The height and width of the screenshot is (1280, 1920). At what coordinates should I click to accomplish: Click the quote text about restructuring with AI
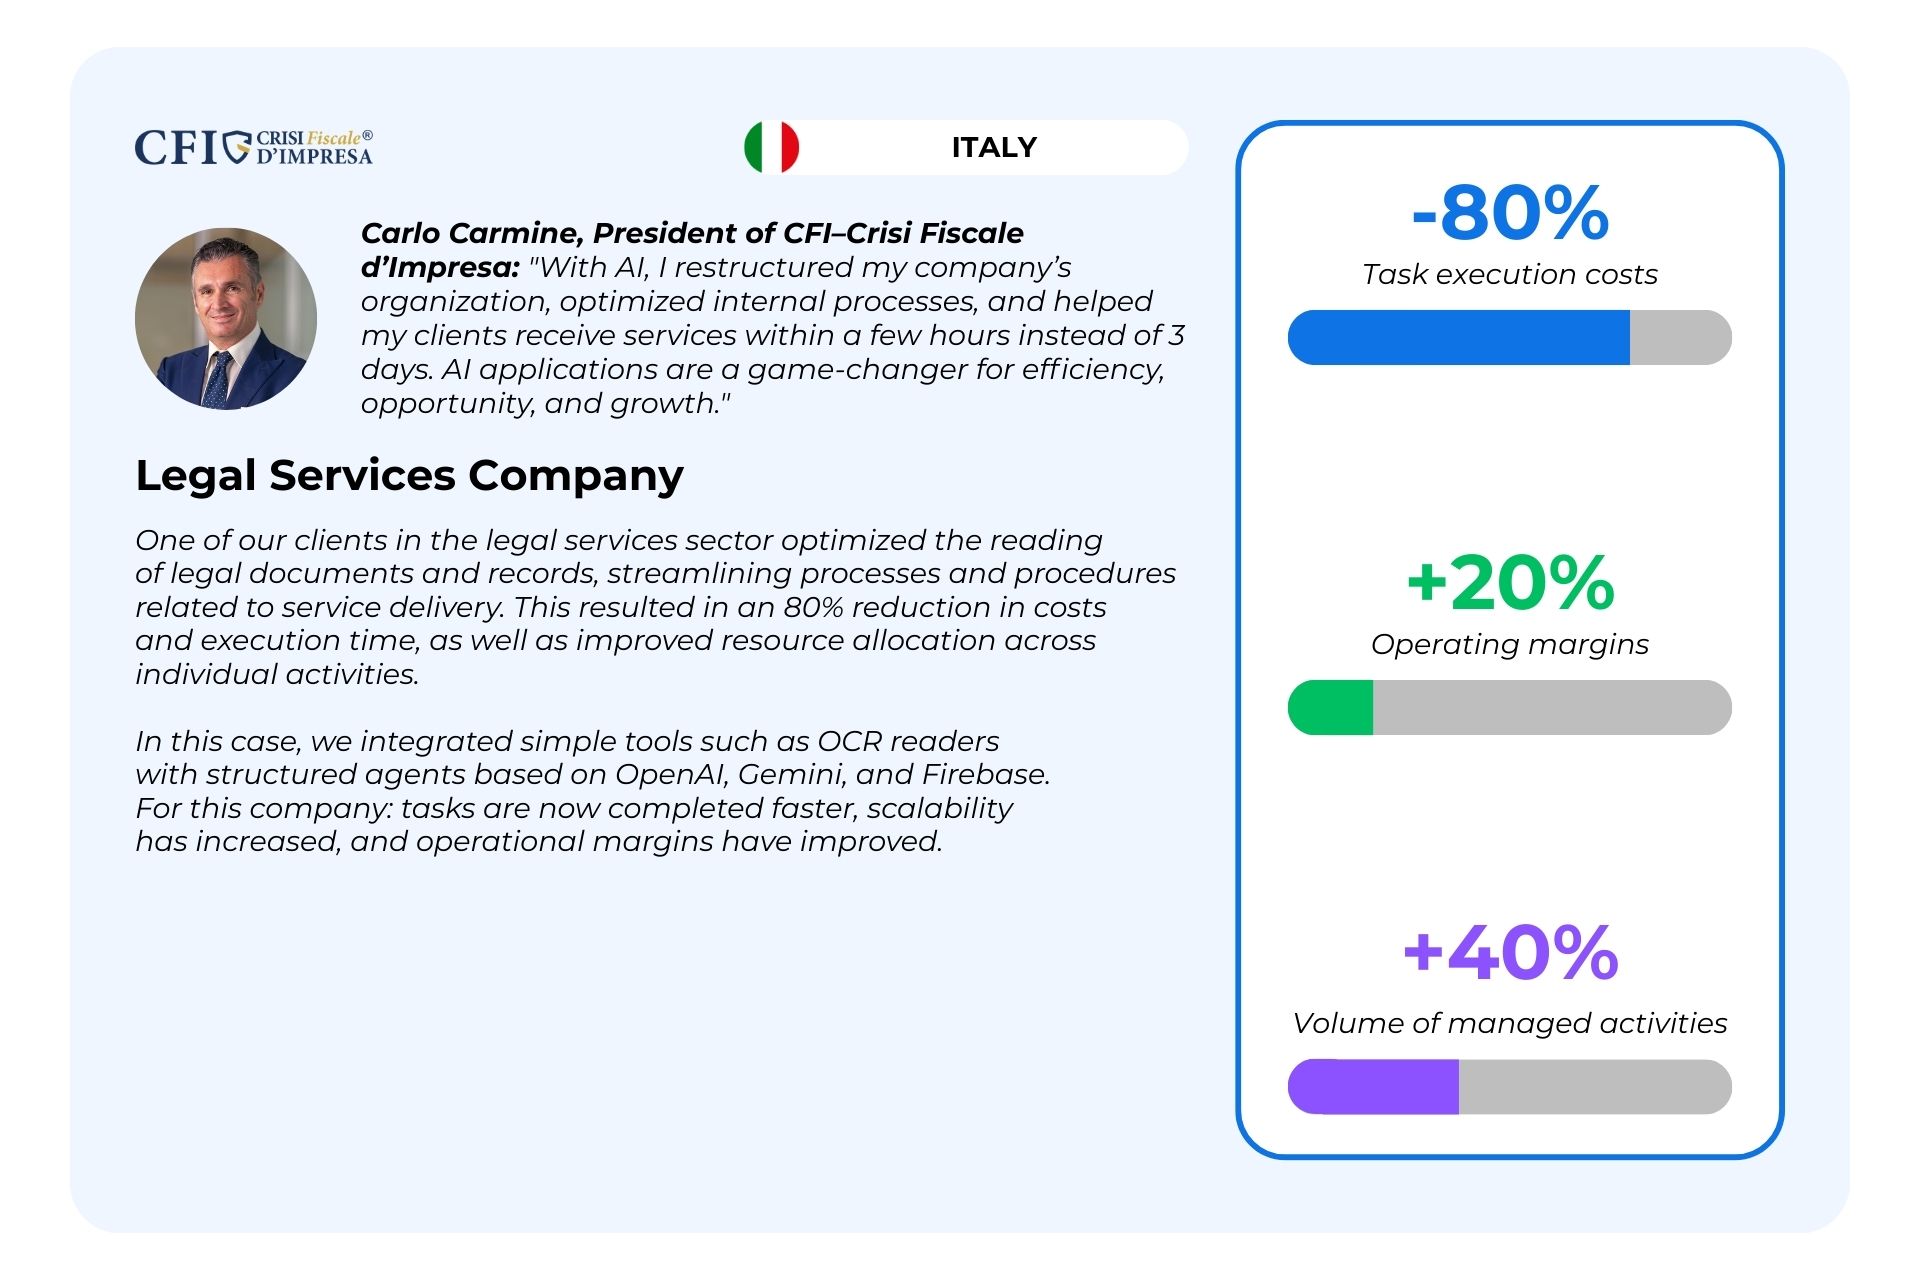click(772, 335)
